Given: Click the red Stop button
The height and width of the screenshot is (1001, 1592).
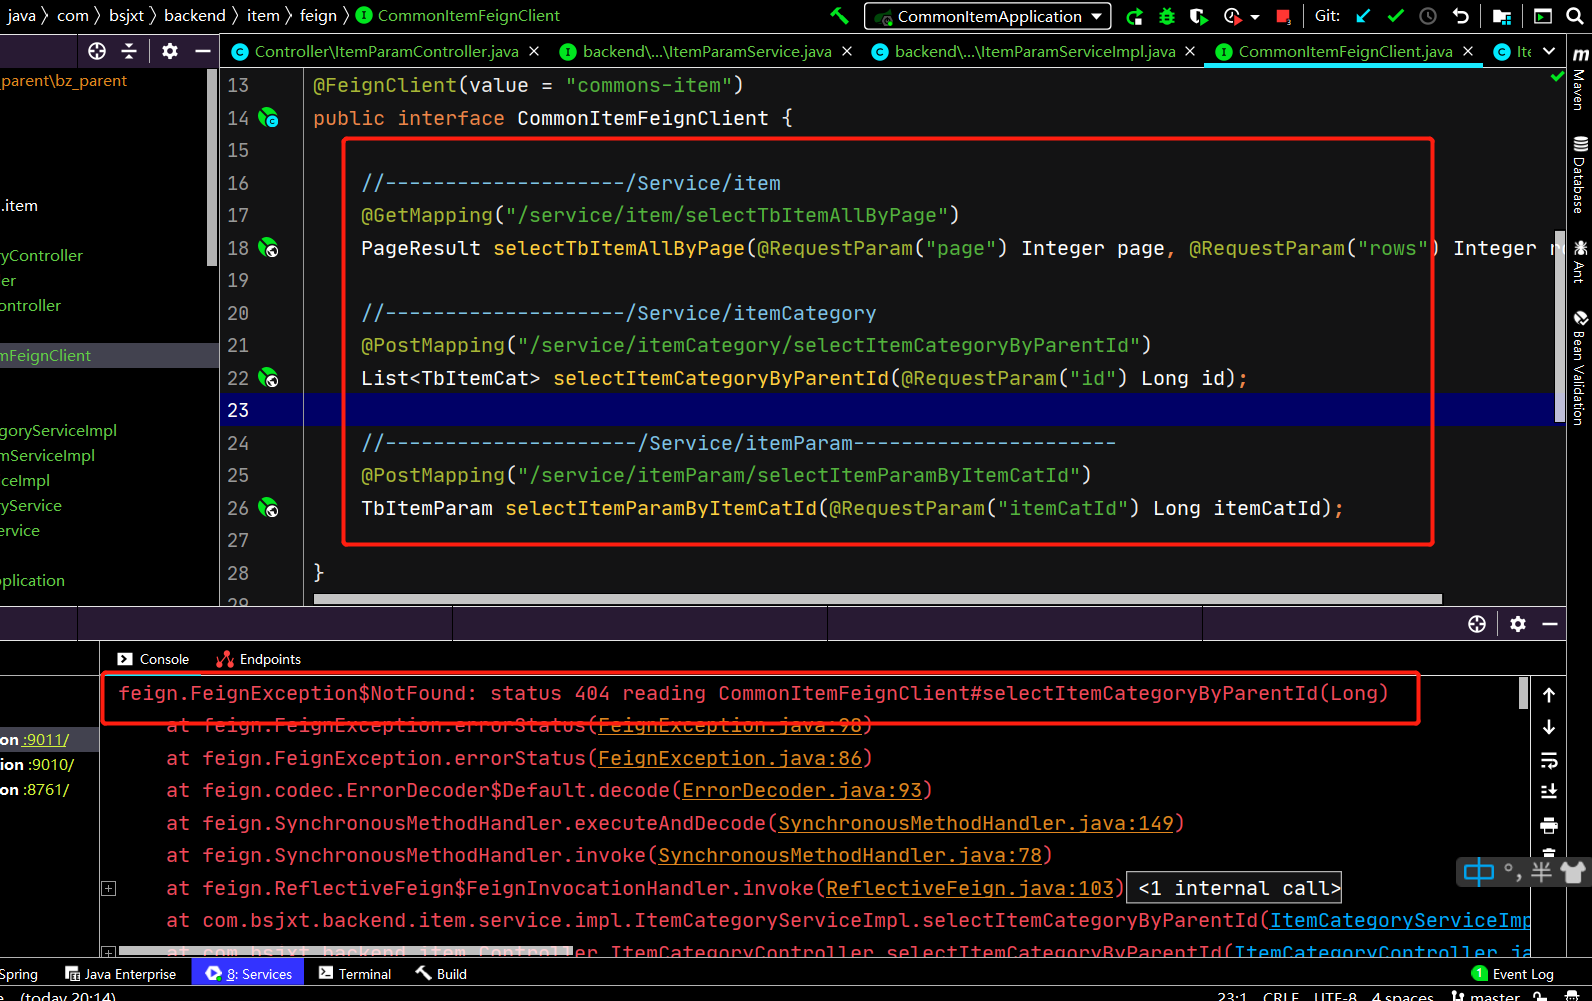Looking at the screenshot, I should click(x=1283, y=16).
